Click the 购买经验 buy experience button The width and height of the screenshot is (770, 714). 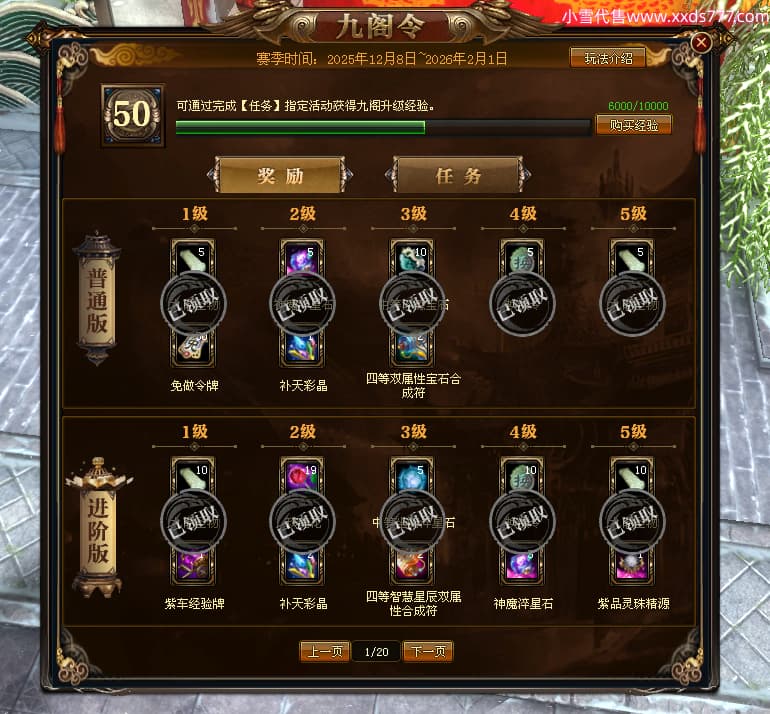coord(633,125)
